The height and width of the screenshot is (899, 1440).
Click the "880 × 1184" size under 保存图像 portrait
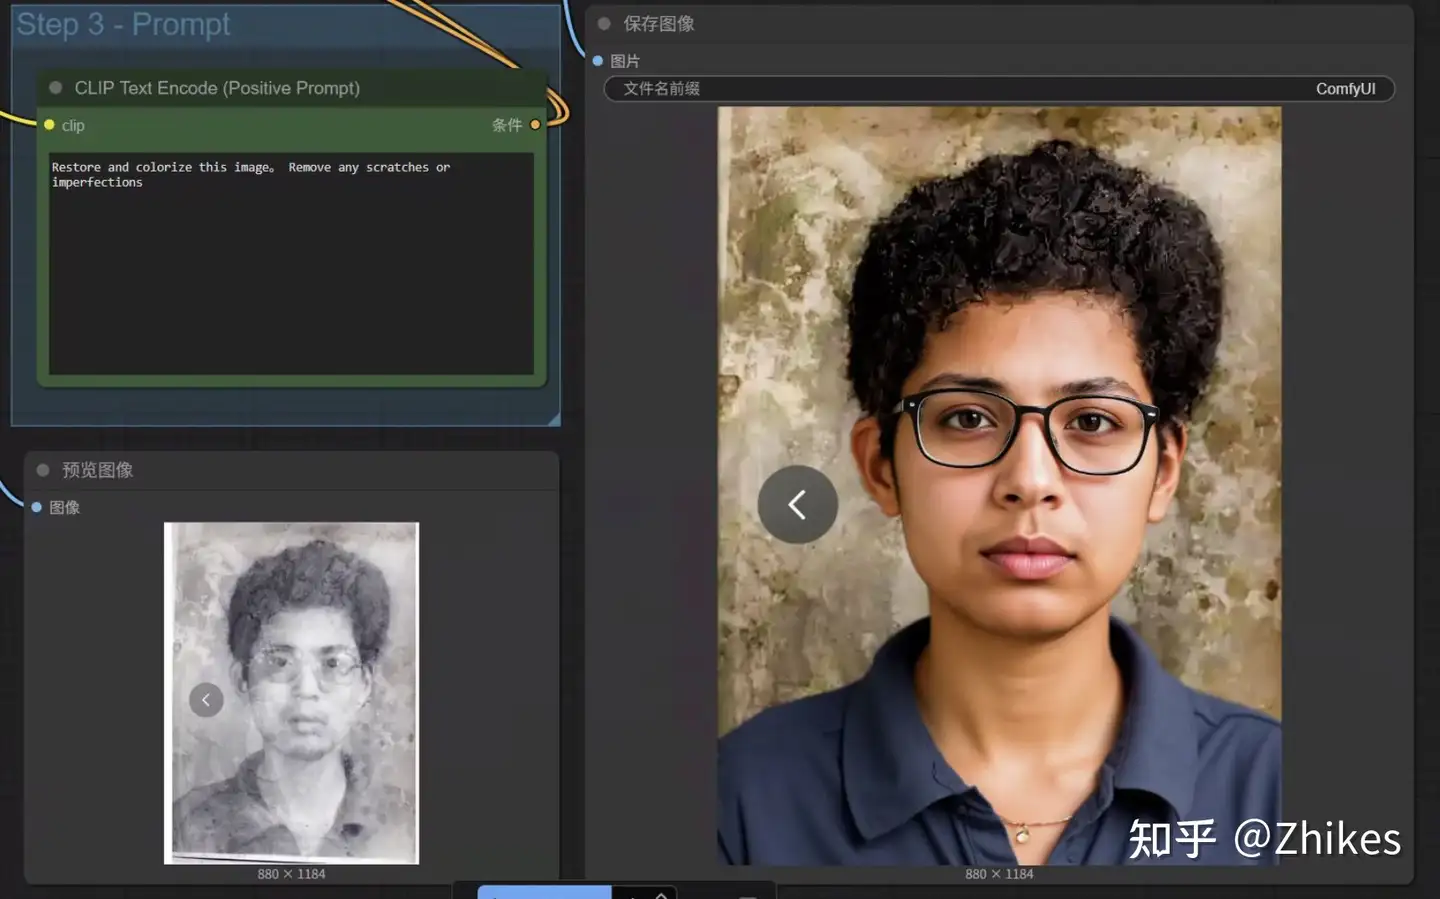[999, 874]
